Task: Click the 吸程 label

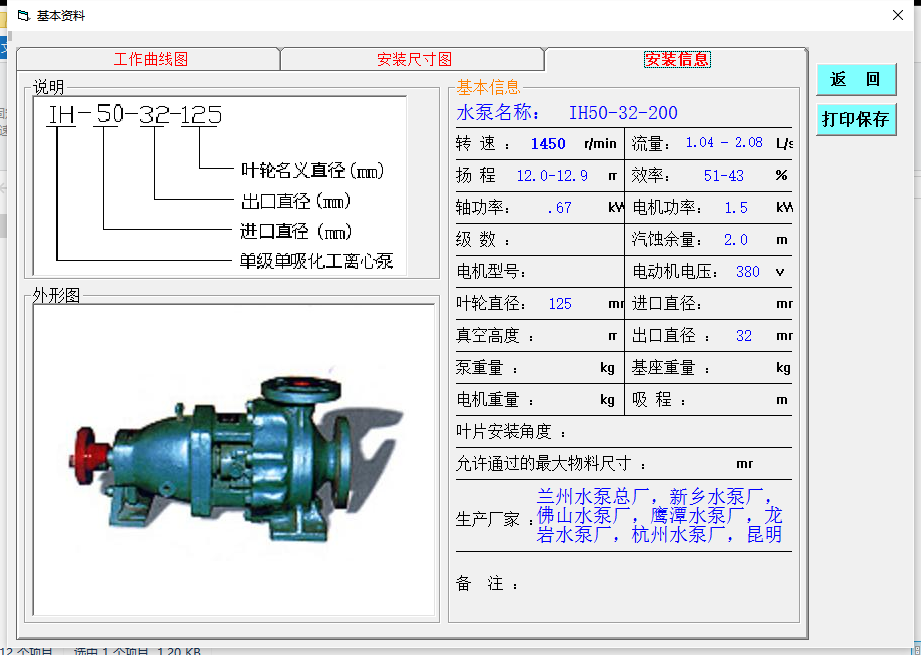Action: [659, 400]
